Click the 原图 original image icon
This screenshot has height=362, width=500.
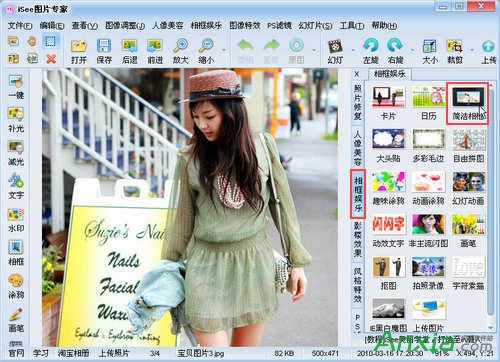coord(296,51)
